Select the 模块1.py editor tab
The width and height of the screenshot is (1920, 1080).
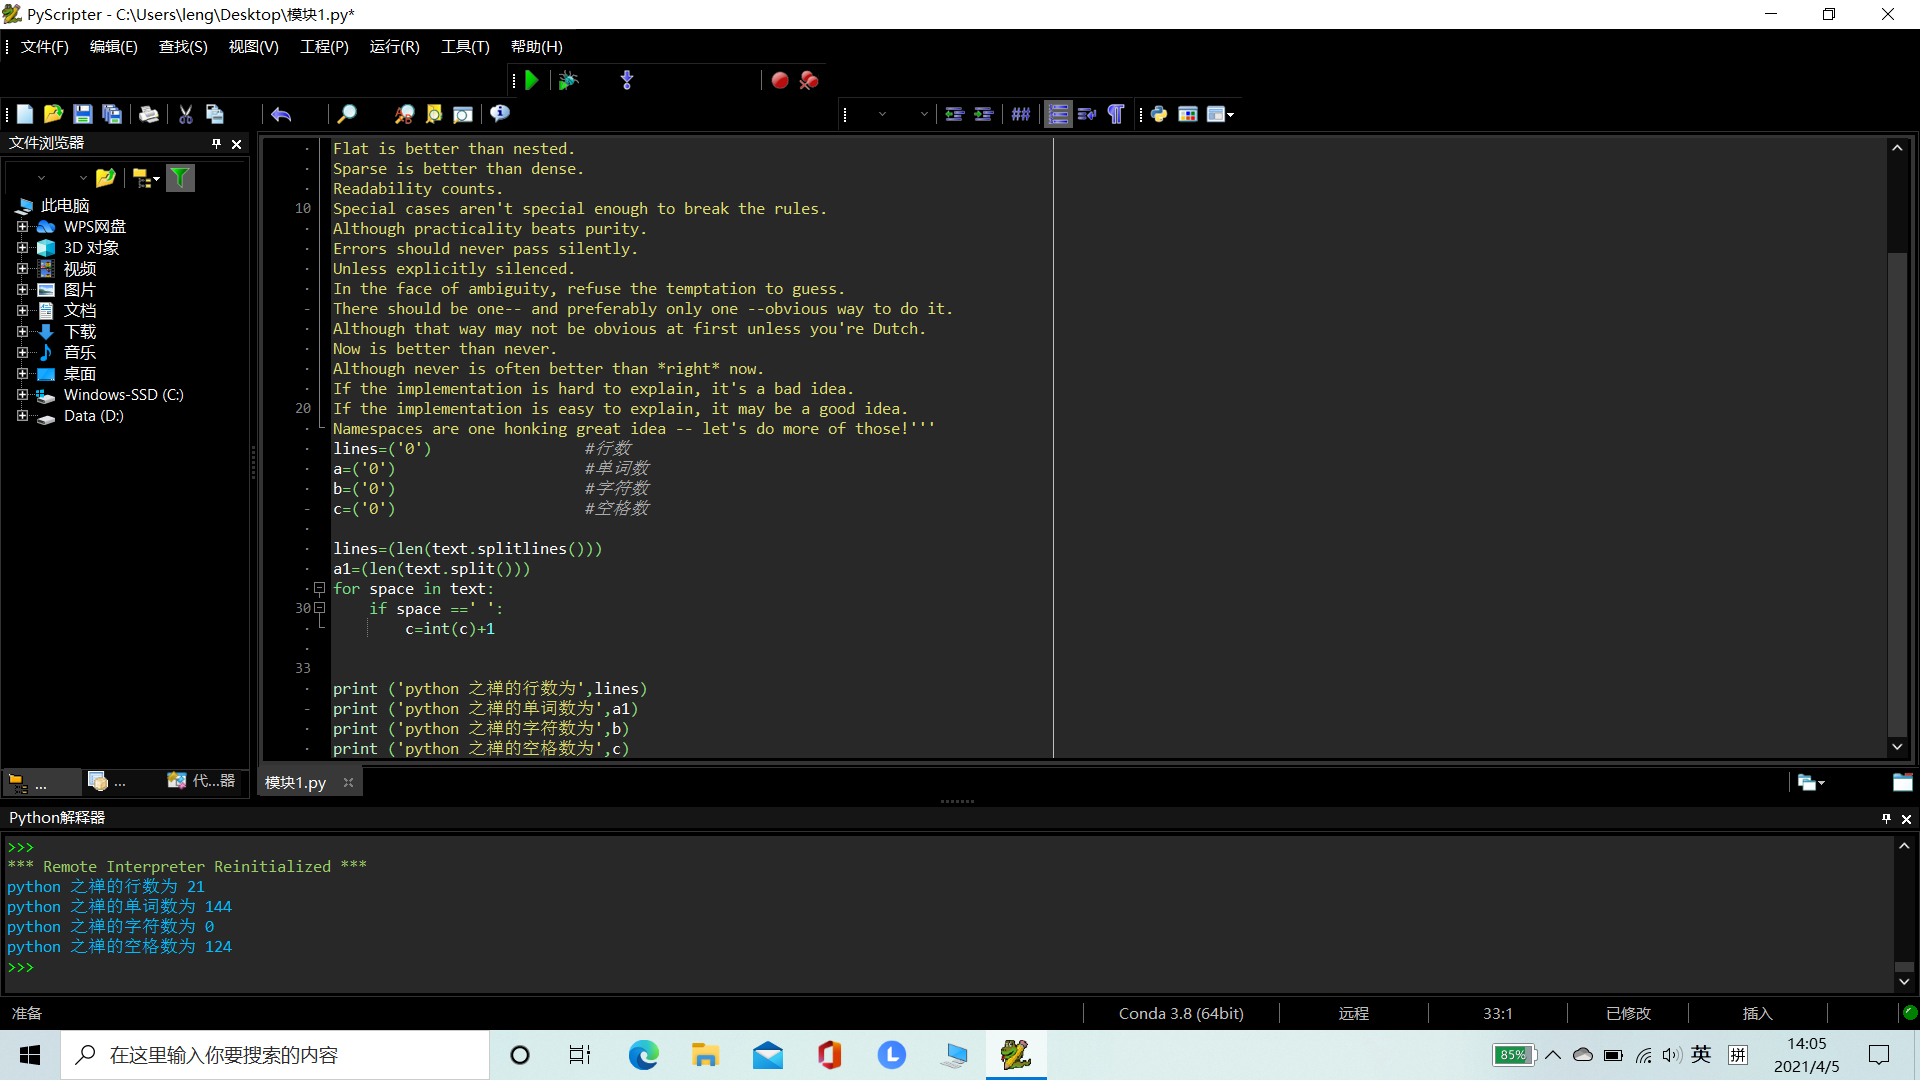click(x=296, y=783)
